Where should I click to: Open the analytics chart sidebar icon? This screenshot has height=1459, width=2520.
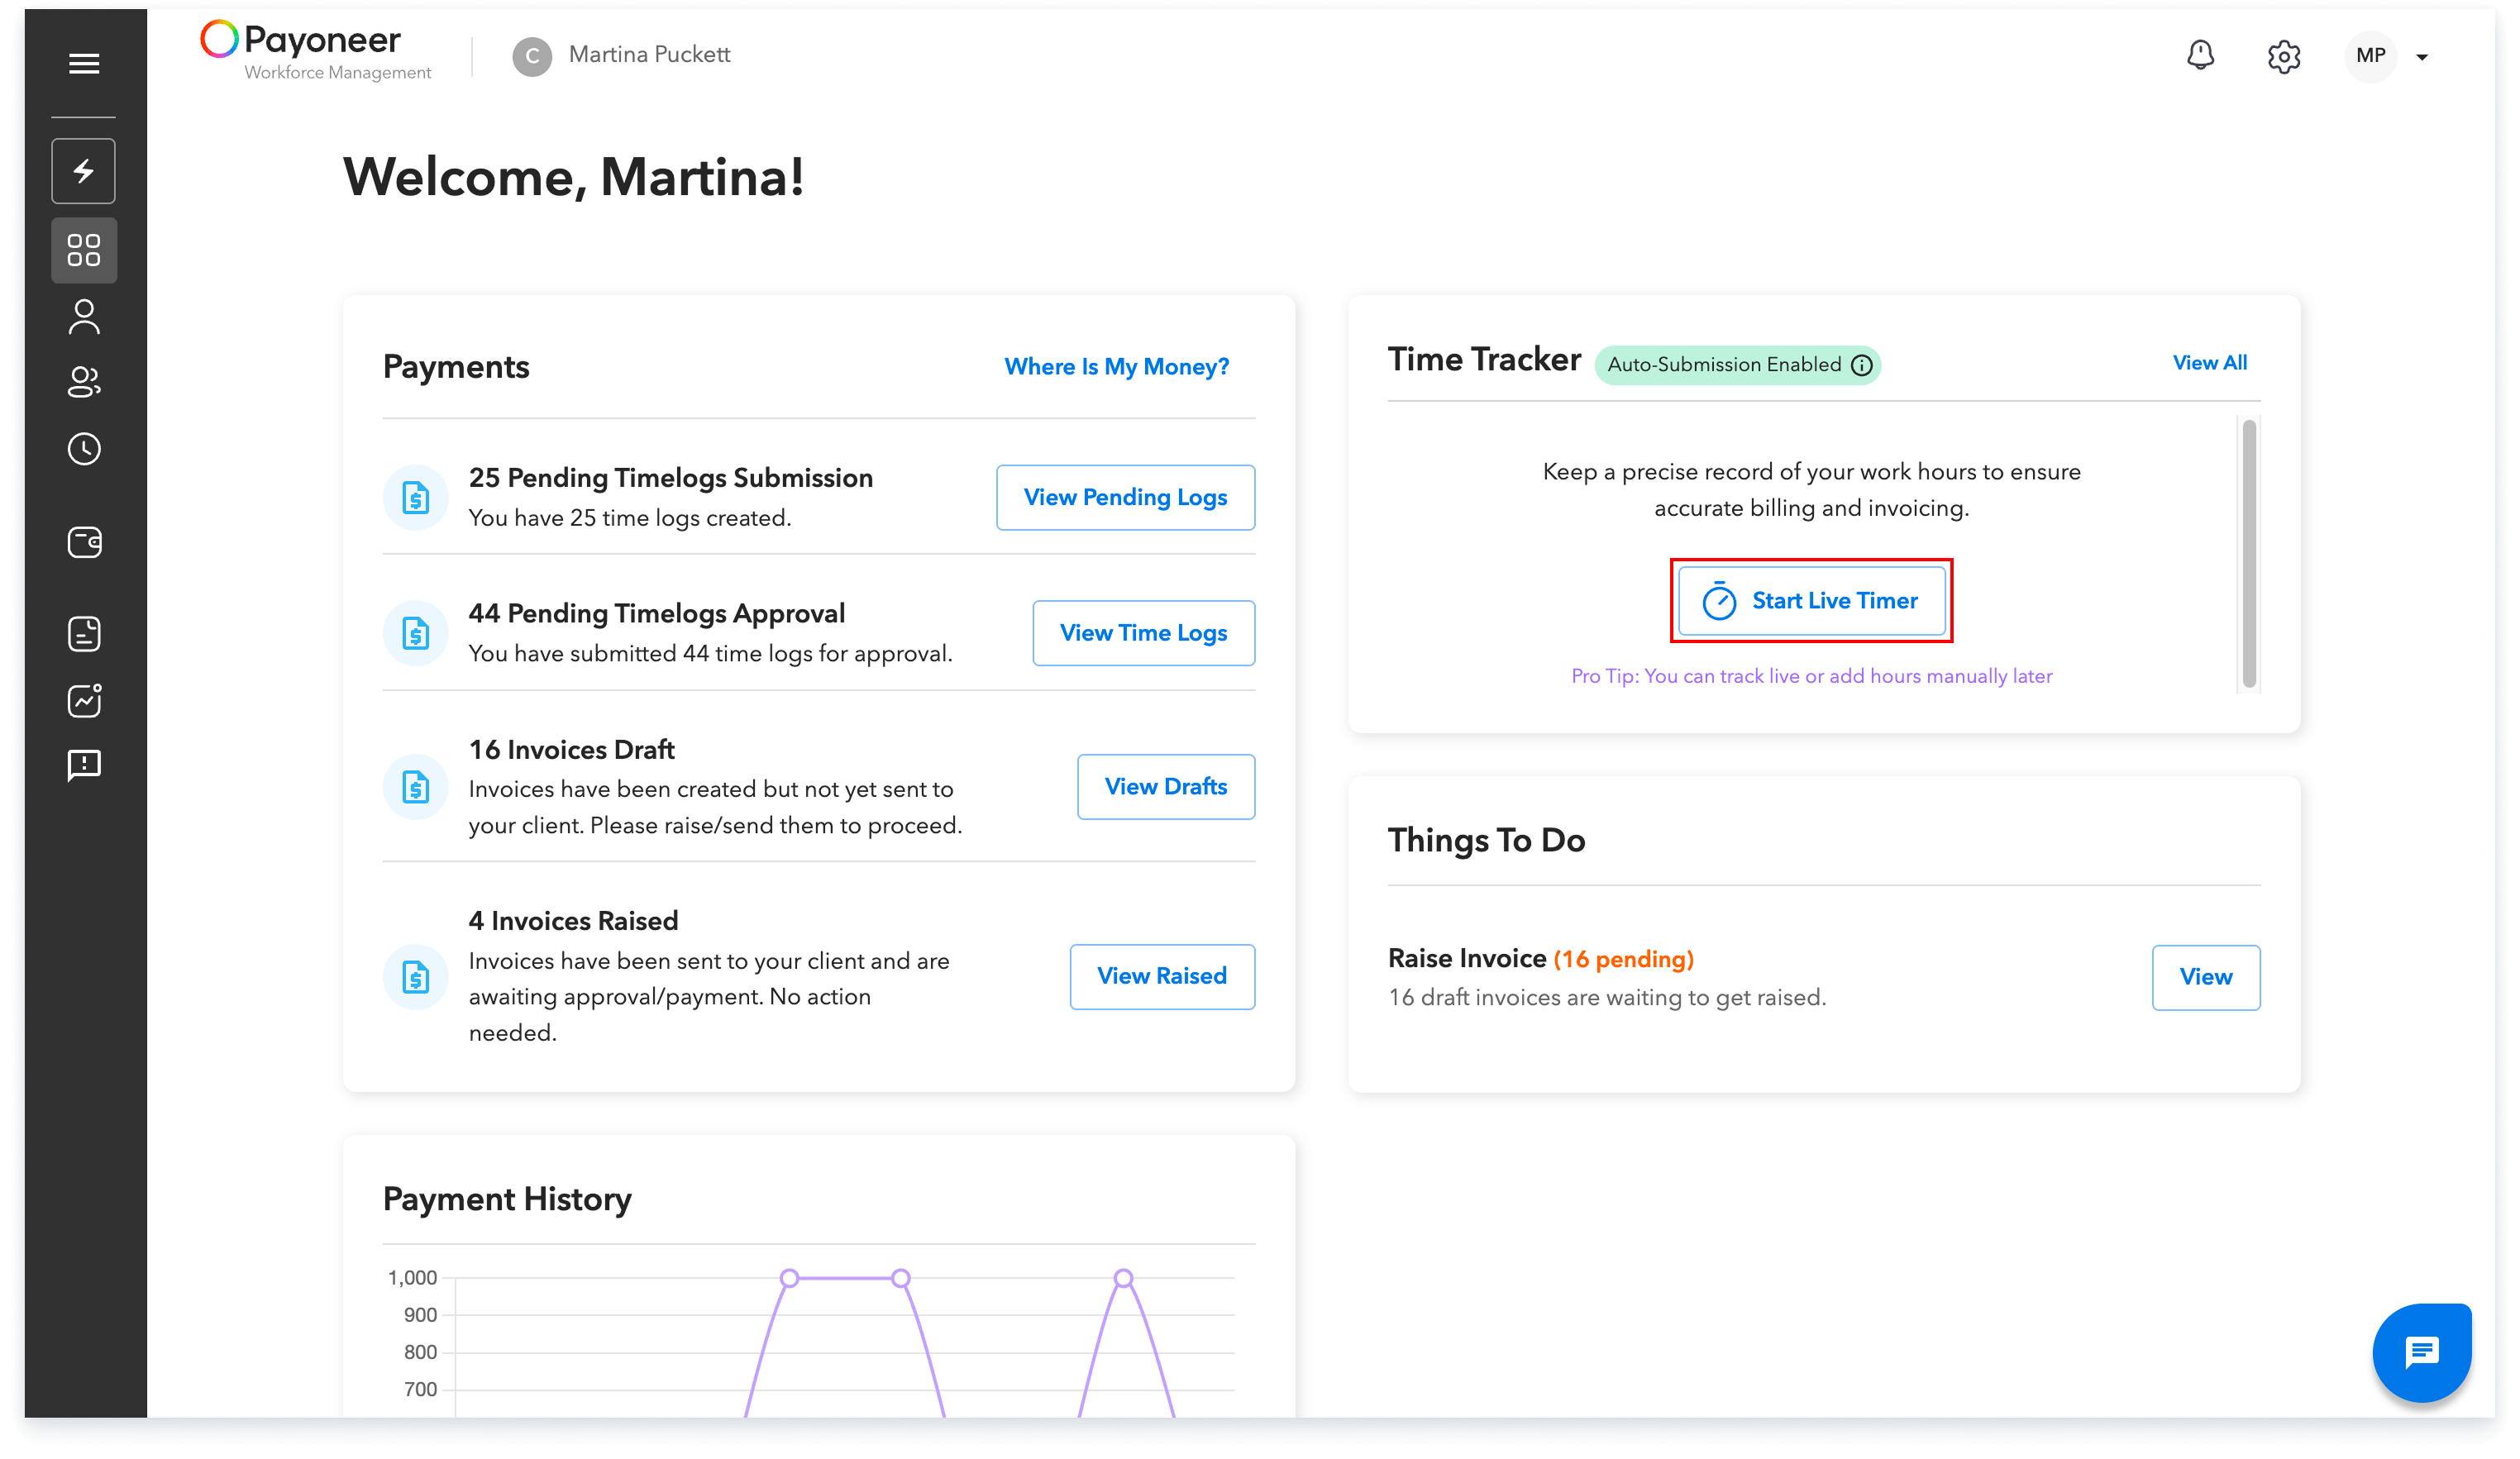pyautogui.click(x=84, y=701)
